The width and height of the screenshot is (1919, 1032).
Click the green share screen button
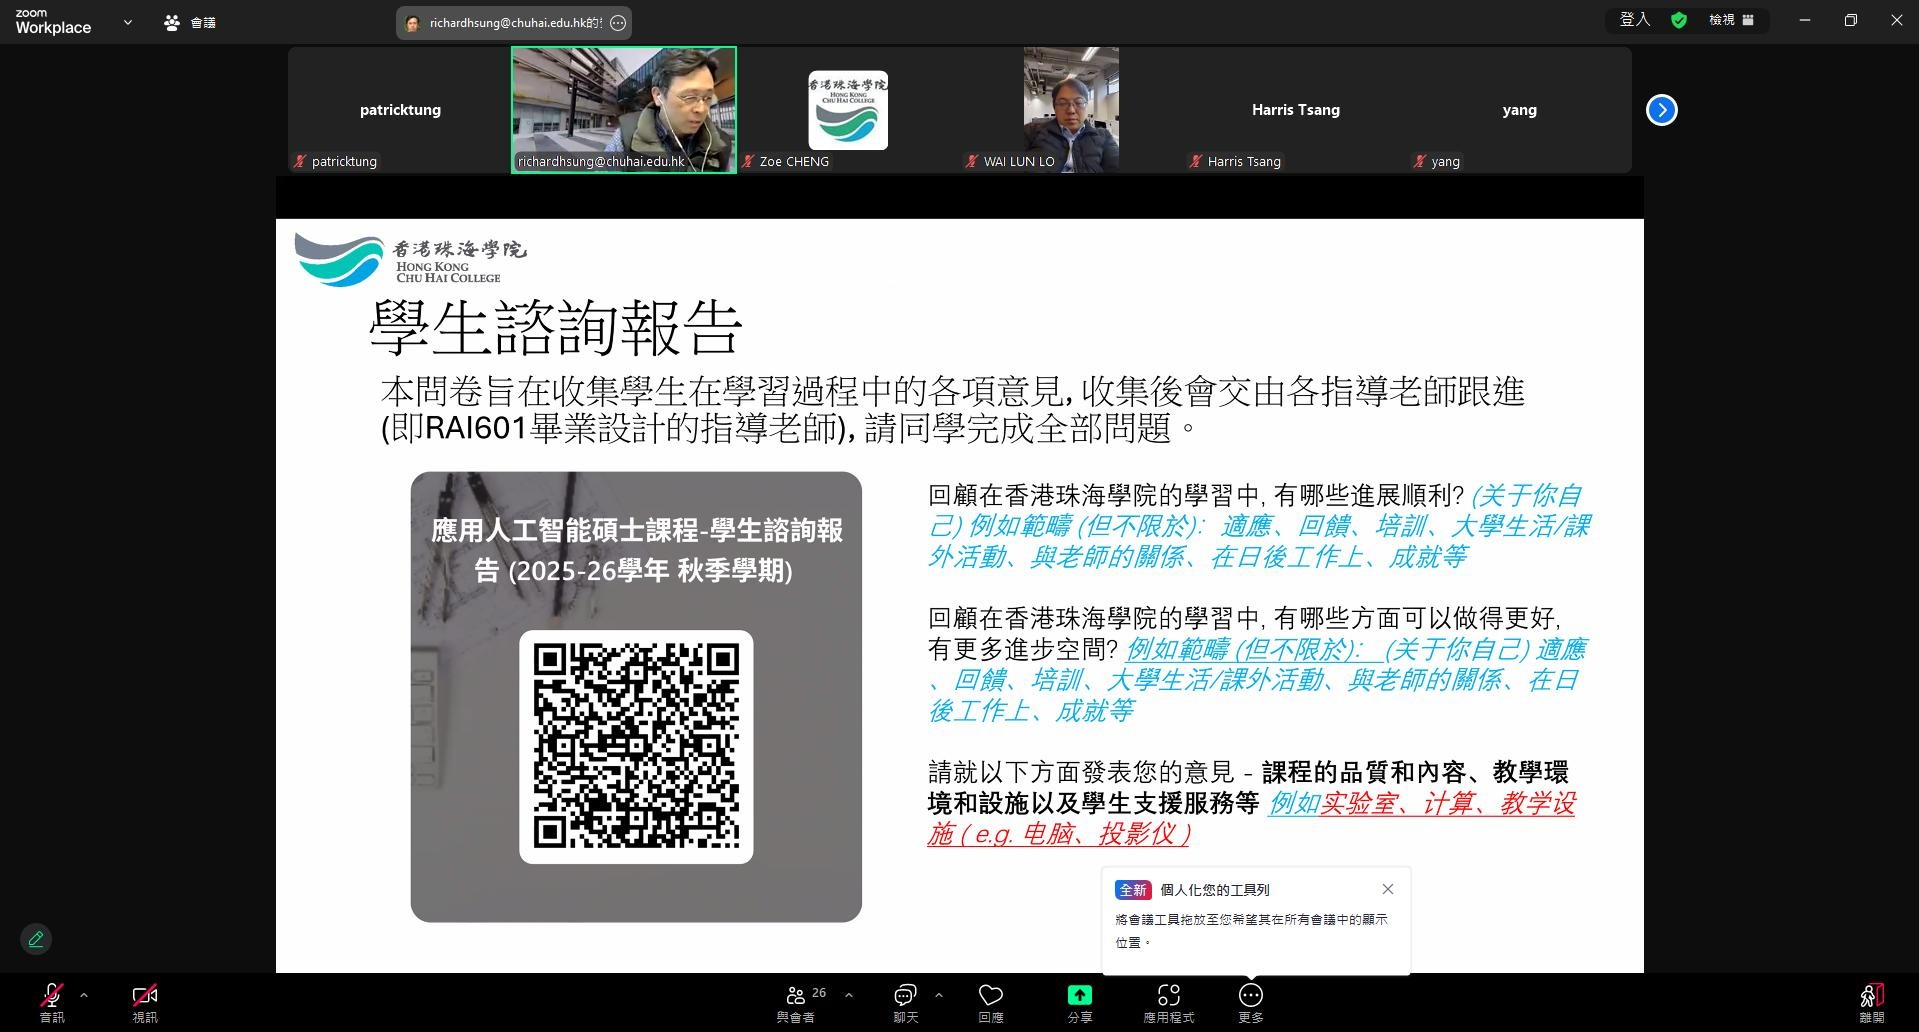(x=1079, y=1001)
